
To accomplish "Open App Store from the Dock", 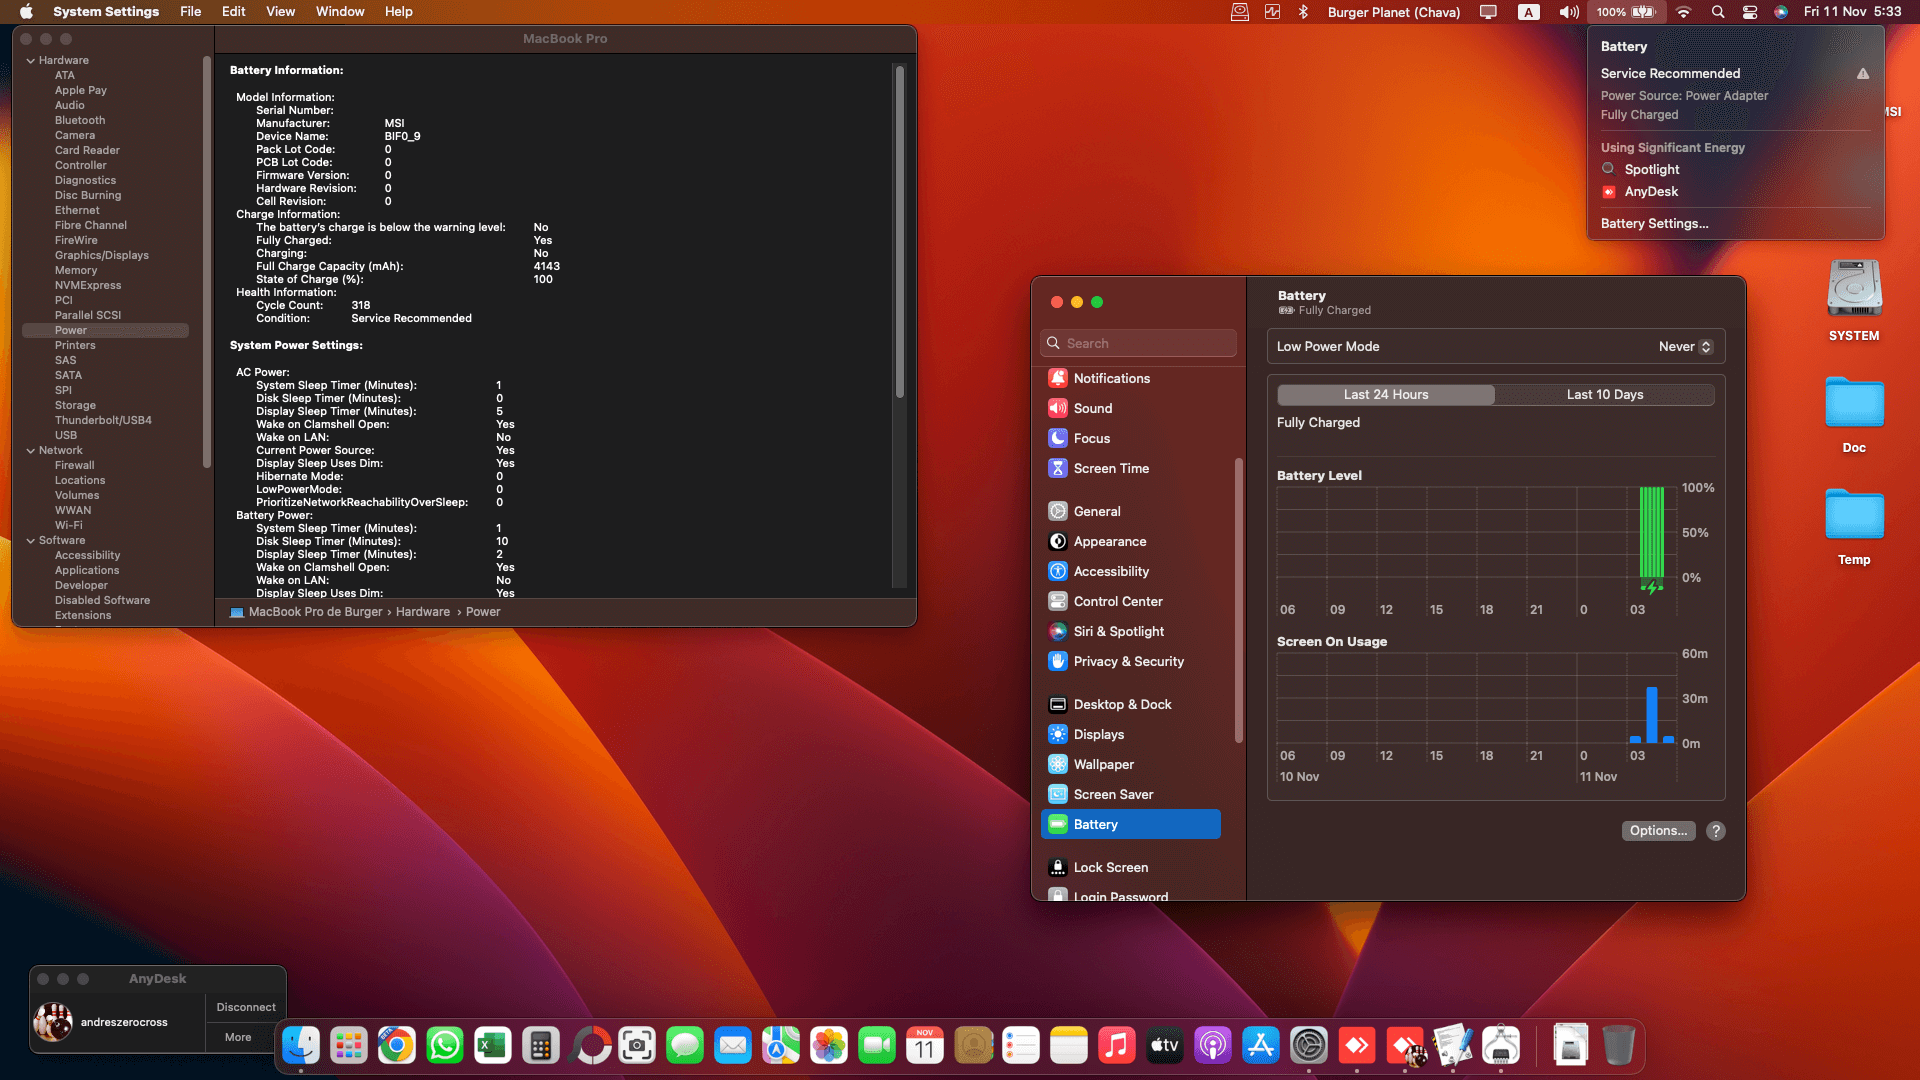I will click(1261, 1046).
